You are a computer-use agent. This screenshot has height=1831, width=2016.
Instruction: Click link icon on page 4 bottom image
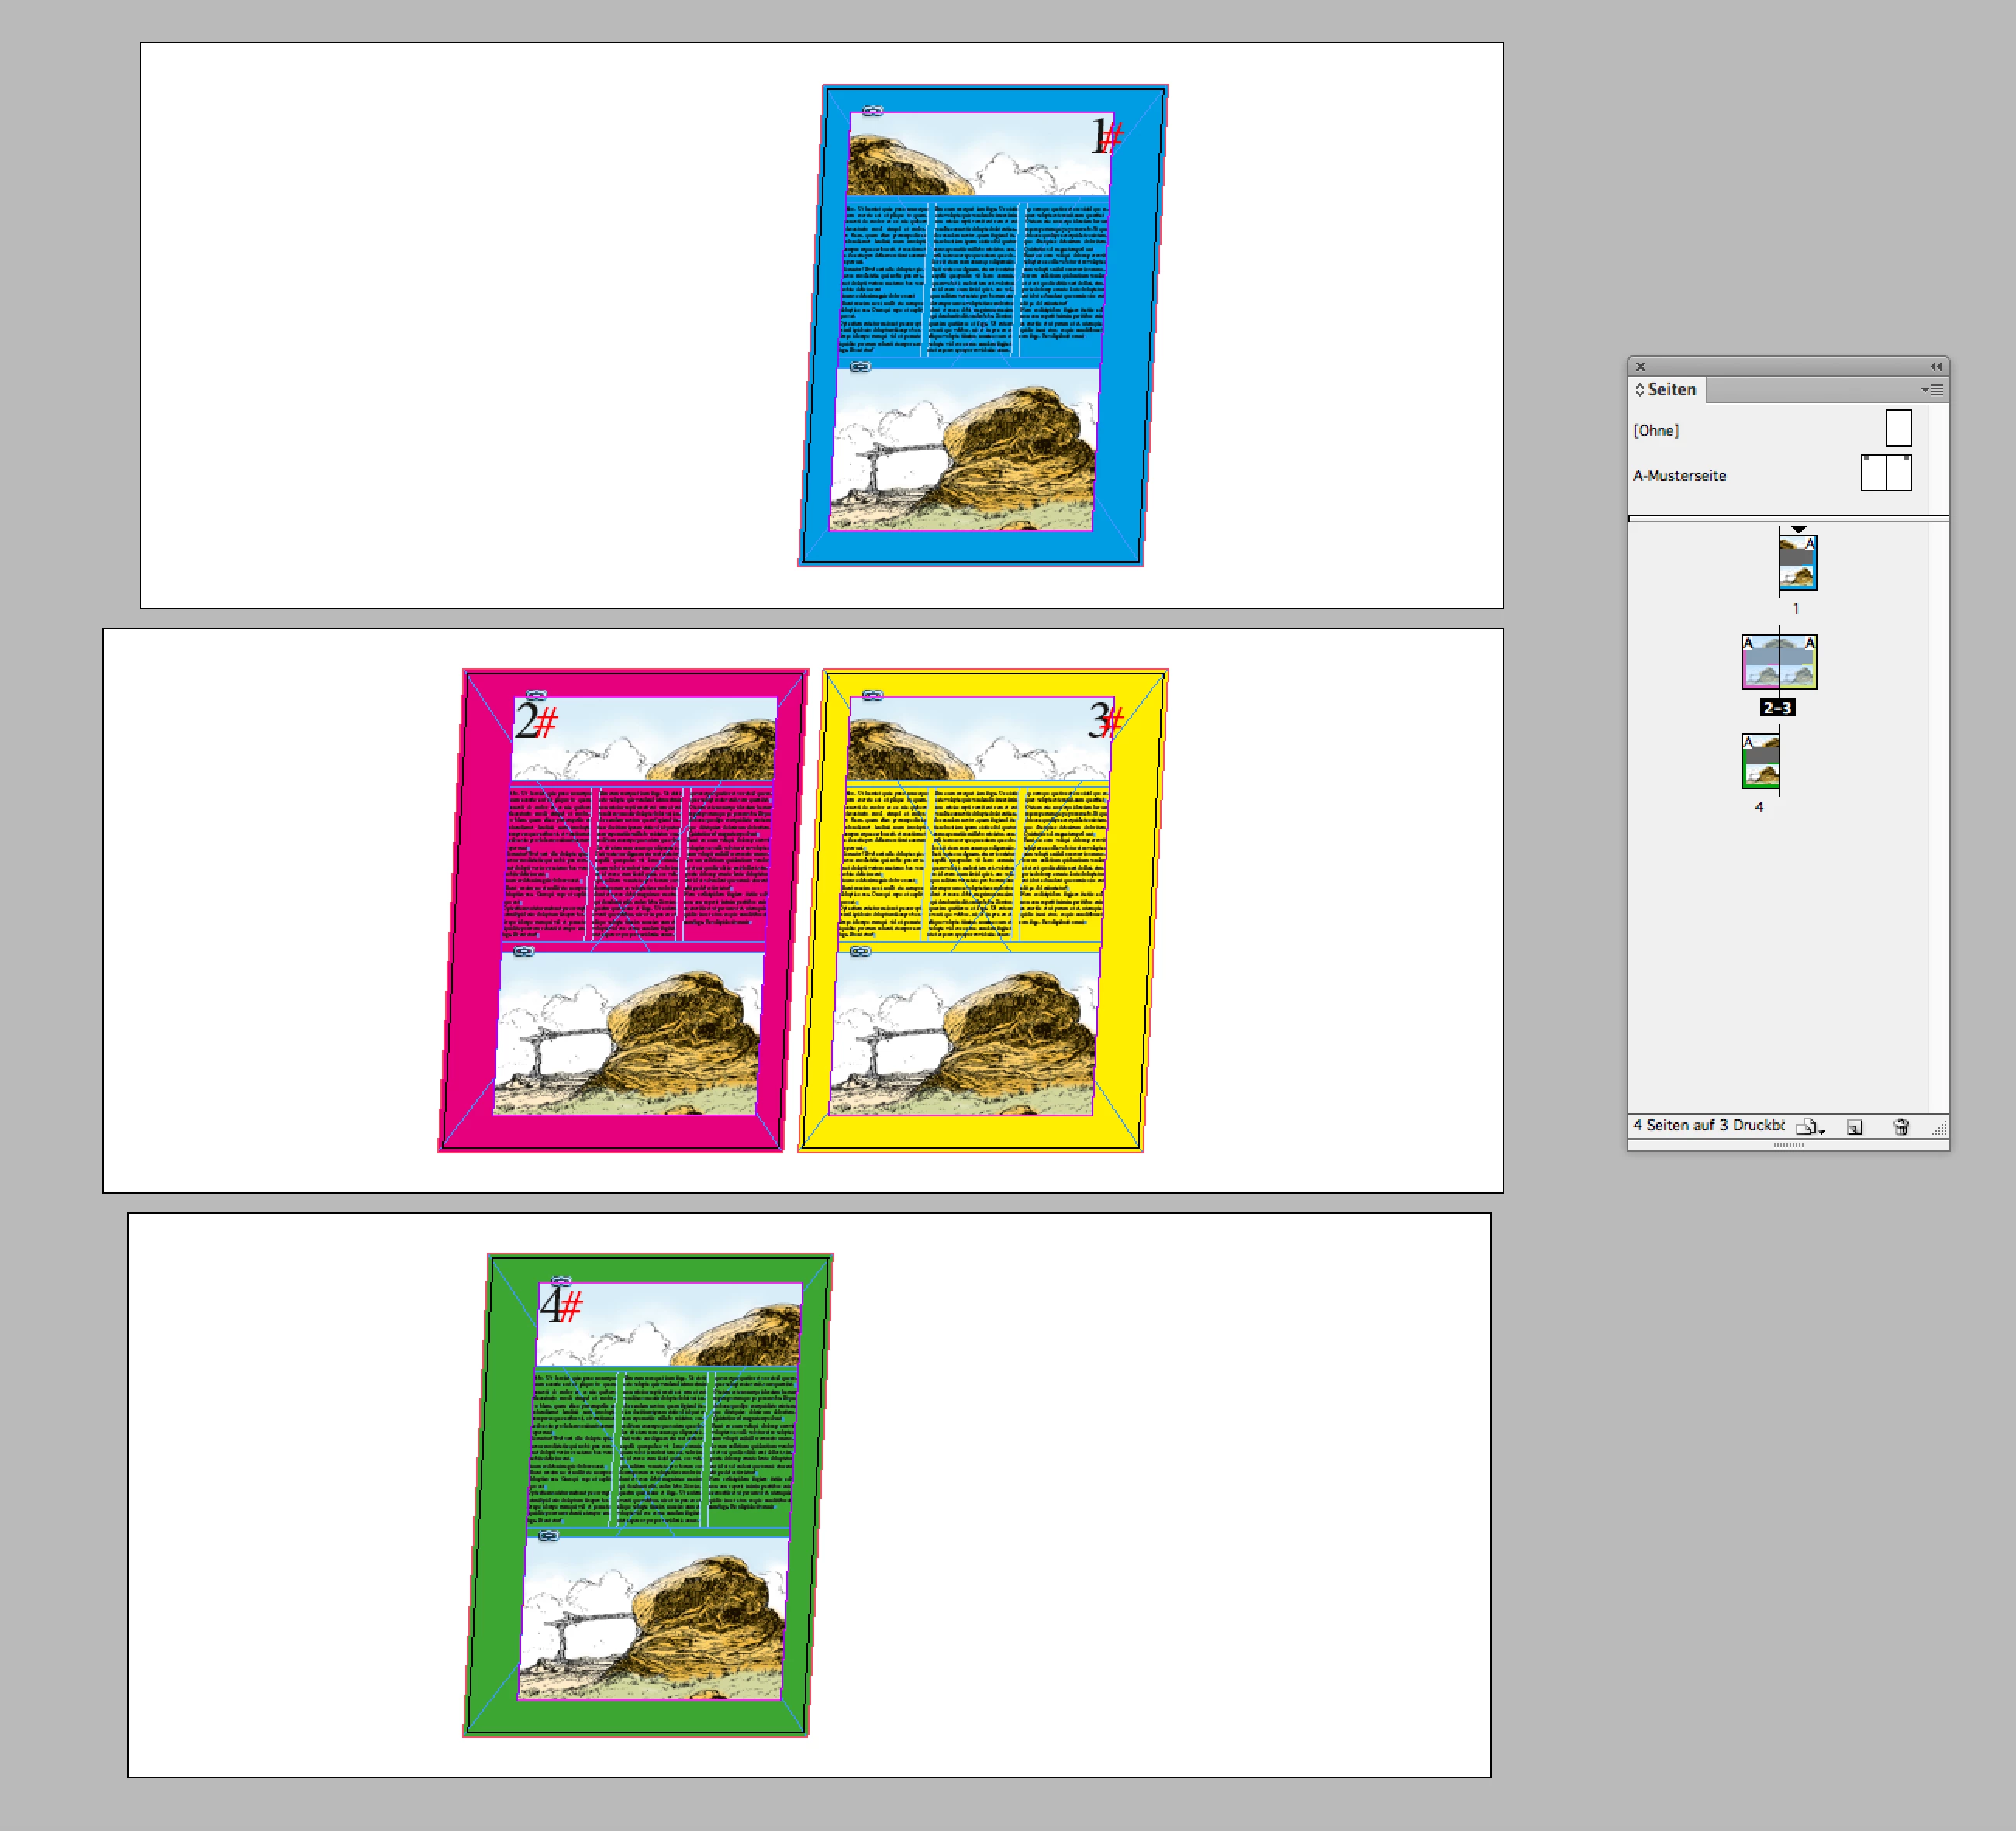pyautogui.click(x=548, y=1535)
